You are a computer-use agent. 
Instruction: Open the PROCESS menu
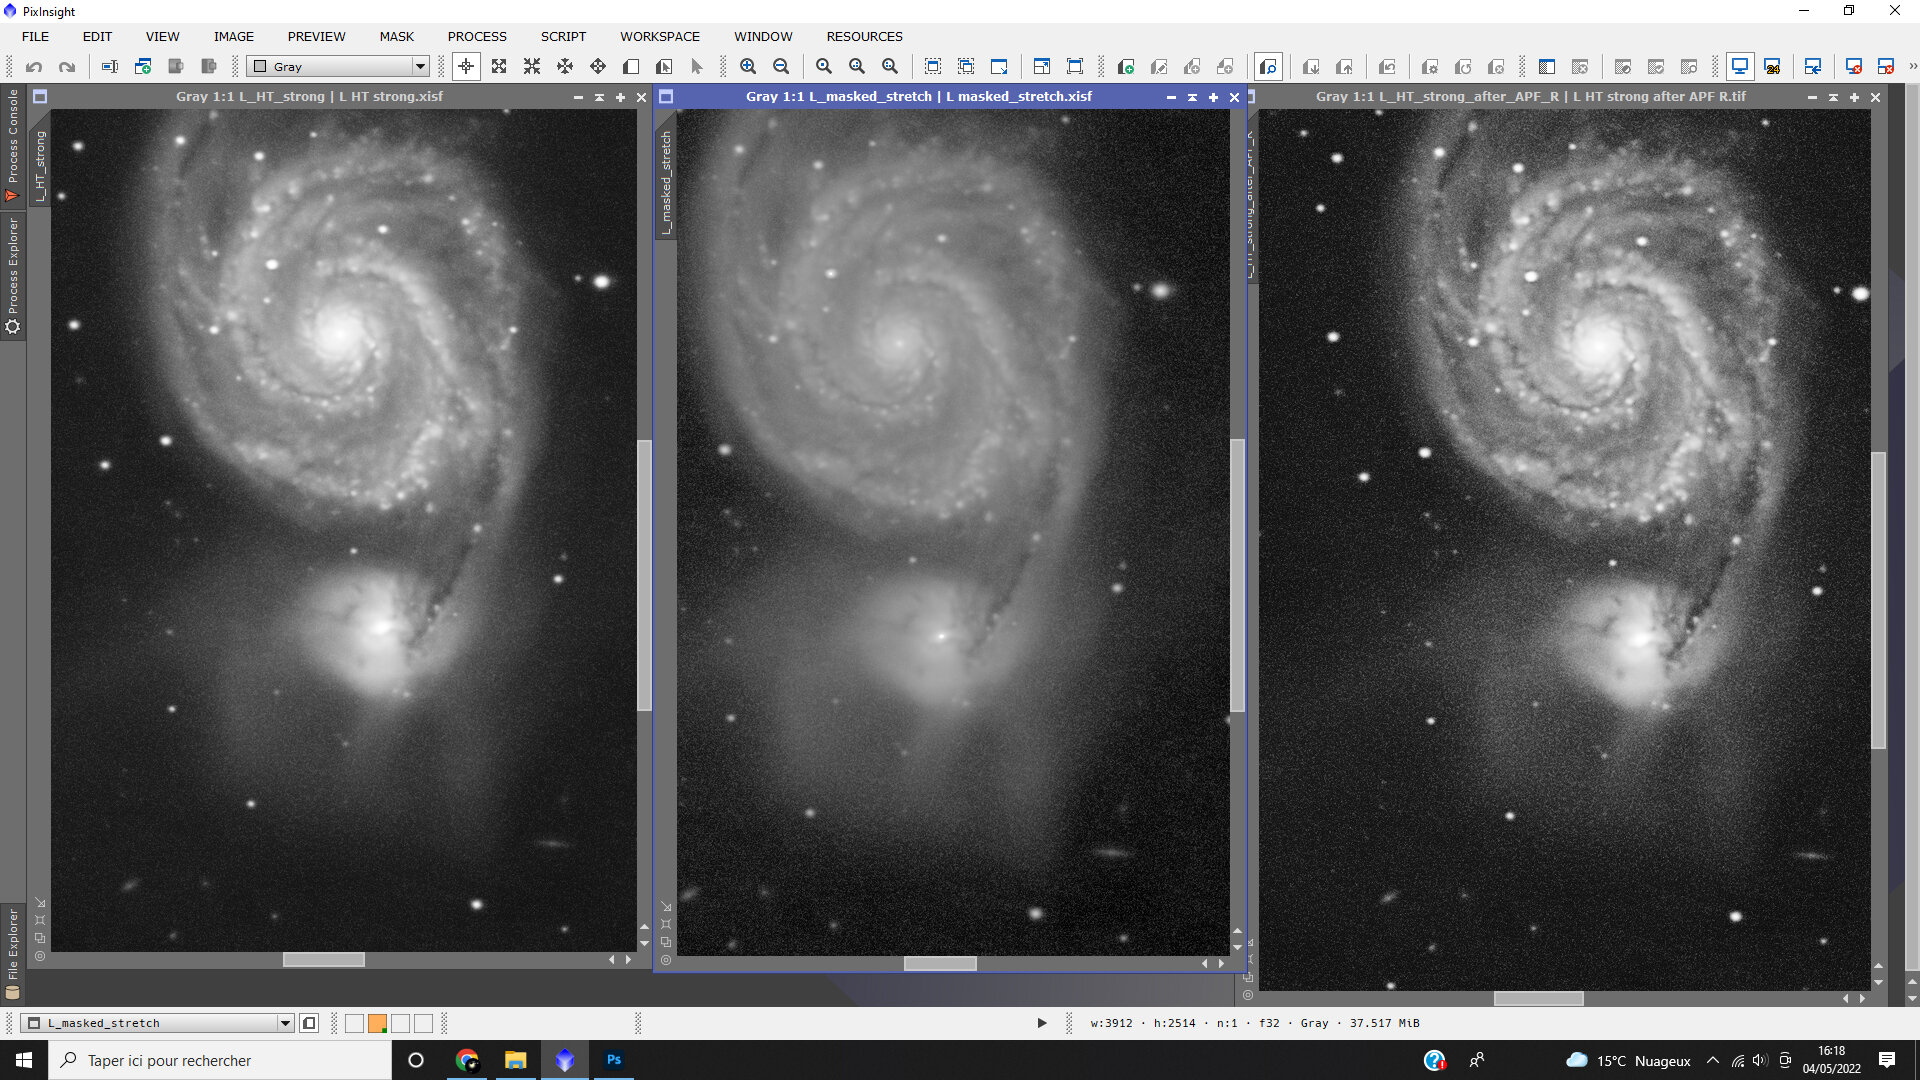coord(477,36)
